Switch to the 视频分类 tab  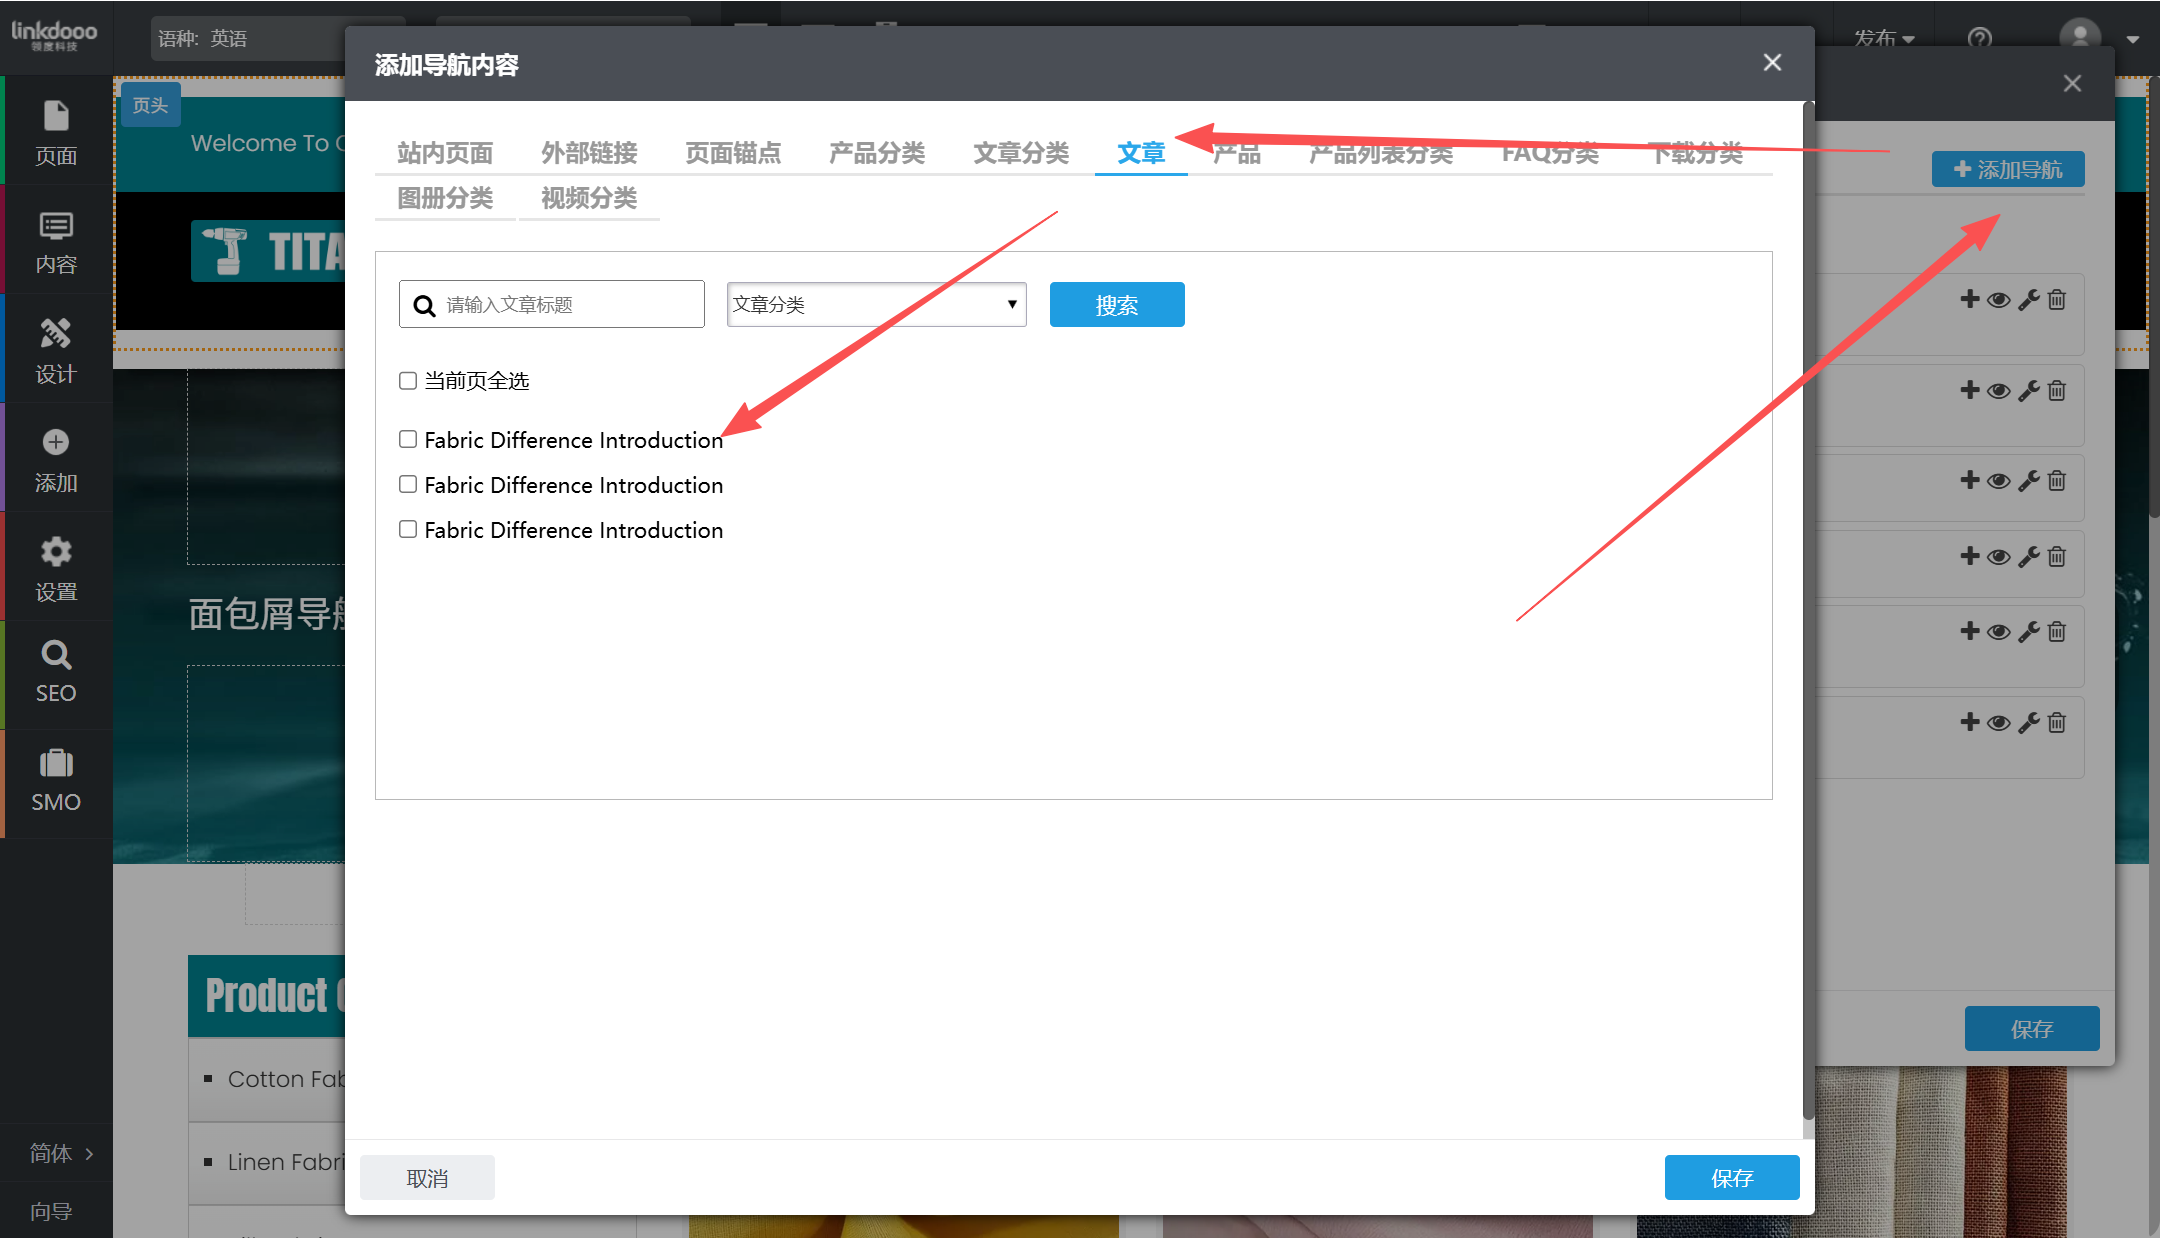pyautogui.click(x=588, y=198)
